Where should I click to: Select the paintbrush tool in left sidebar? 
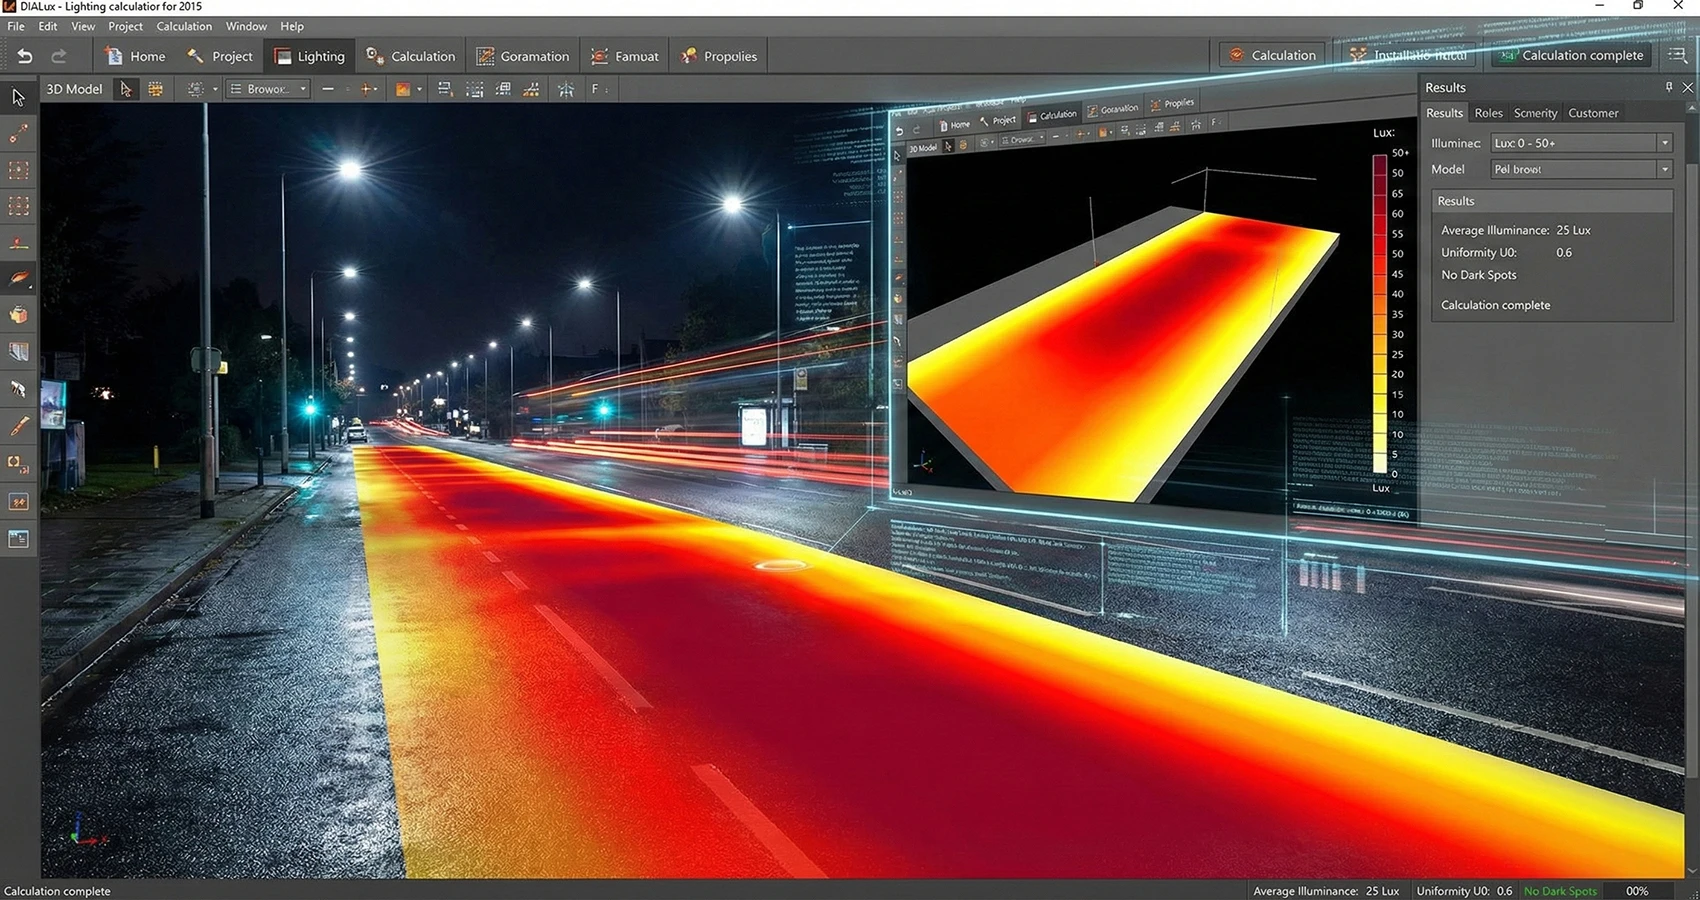(18, 426)
